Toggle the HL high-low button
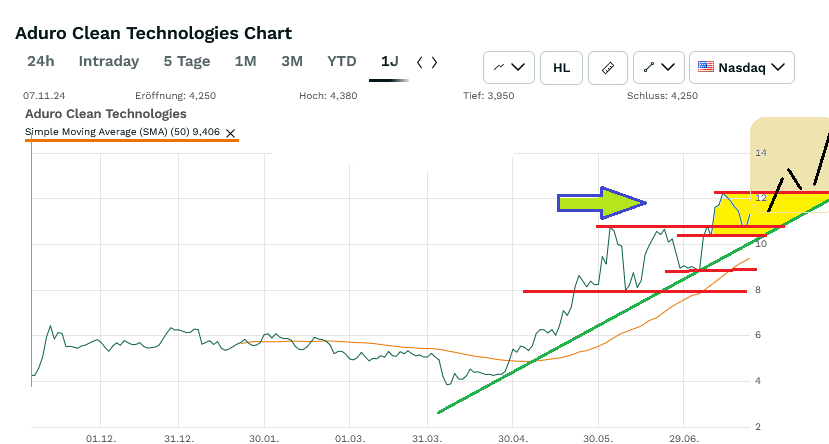Viewport: 829px width, 444px height. 561,68
